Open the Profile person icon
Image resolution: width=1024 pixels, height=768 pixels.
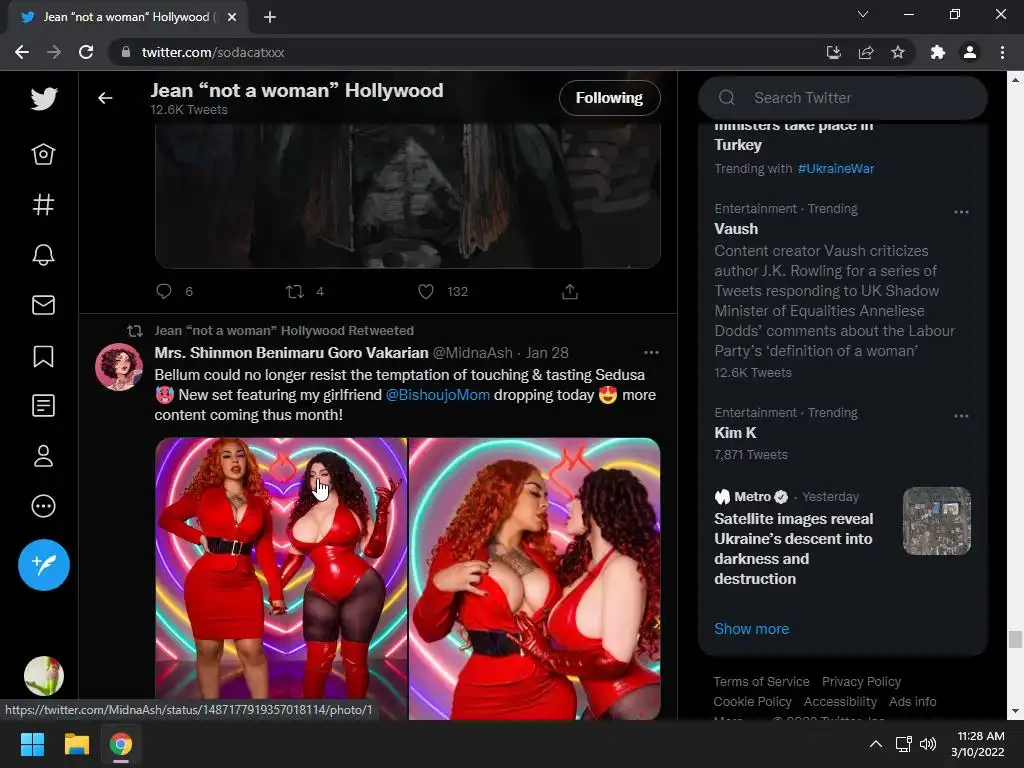44,456
